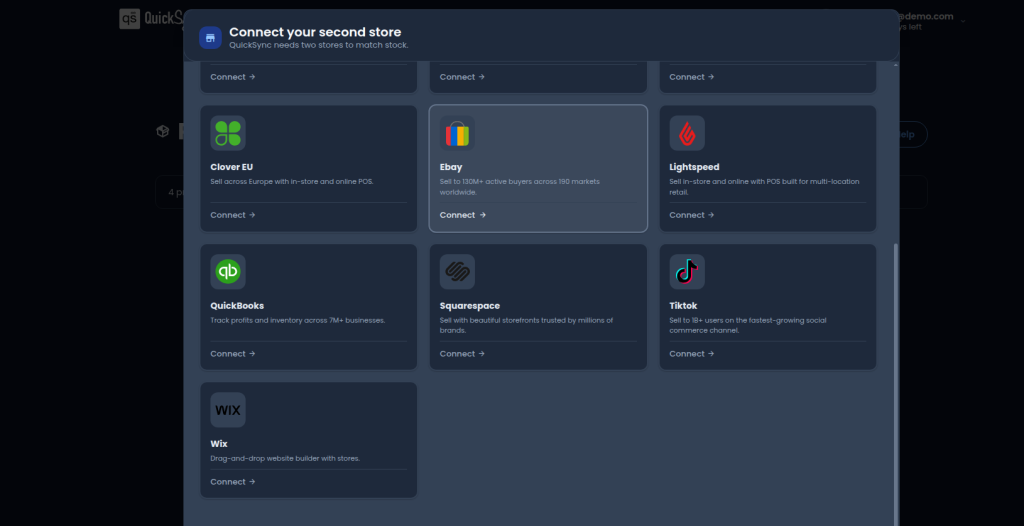
Task: Connect the Squarespace store
Action: pyautogui.click(x=462, y=353)
